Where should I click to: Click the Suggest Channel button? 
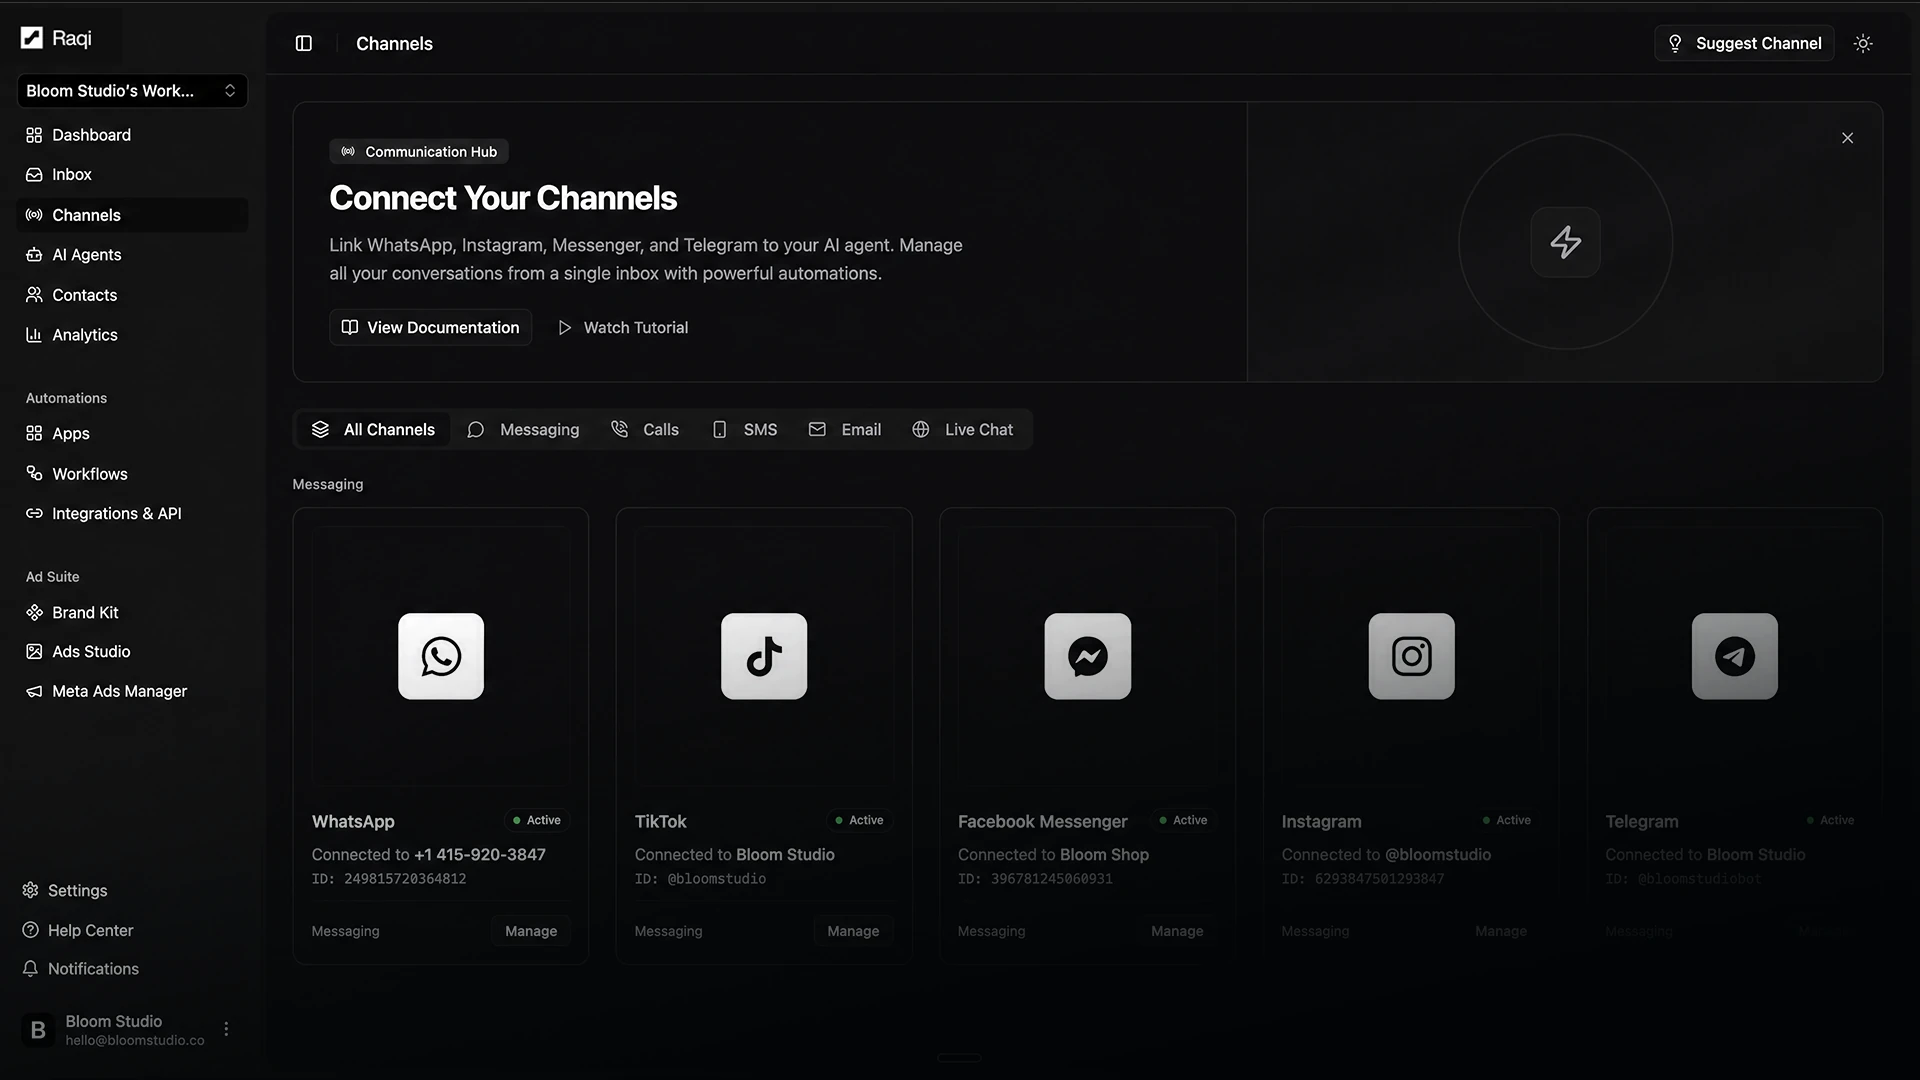(1744, 43)
